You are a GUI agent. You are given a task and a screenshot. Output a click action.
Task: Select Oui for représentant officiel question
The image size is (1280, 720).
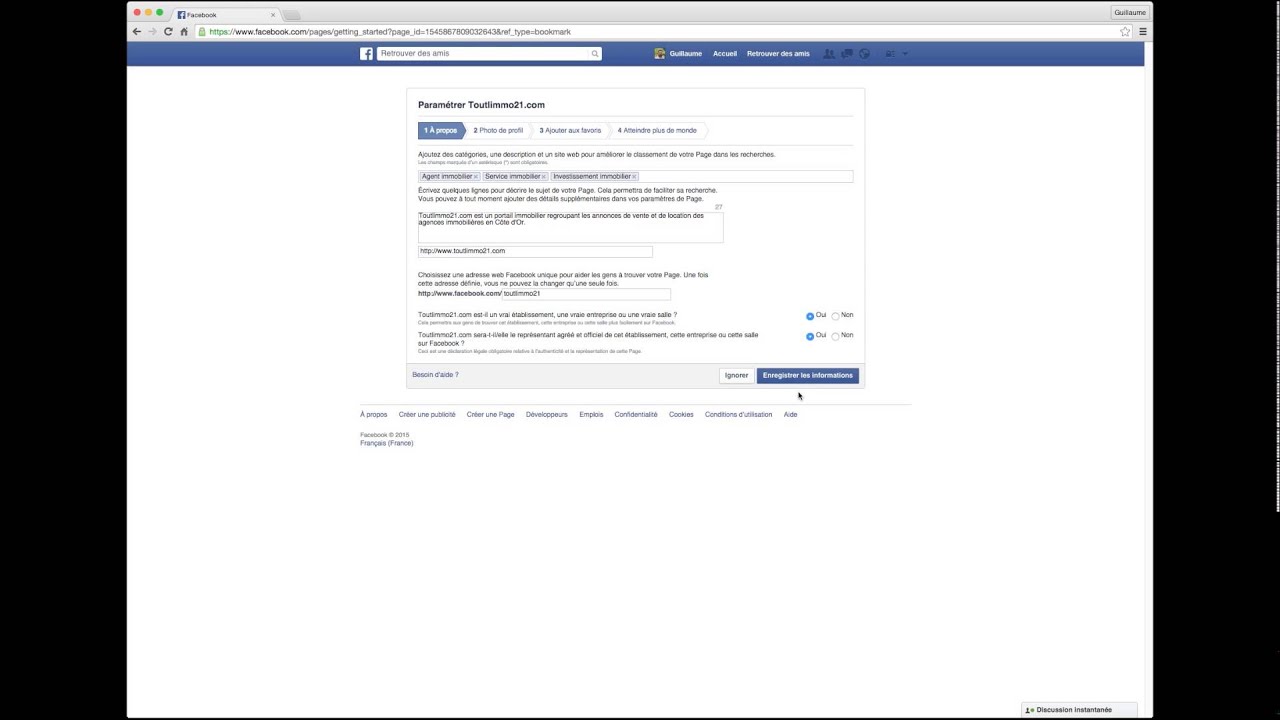(x=810, y=336)
